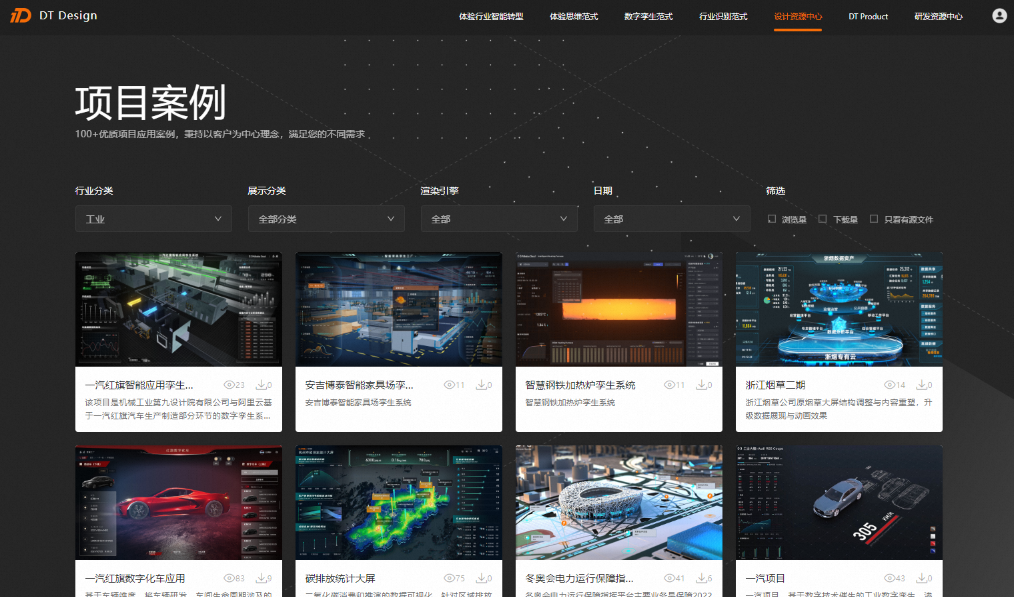Open the 浙江烟草二期 project title link
1014x597 pixels.
point(775,385)
